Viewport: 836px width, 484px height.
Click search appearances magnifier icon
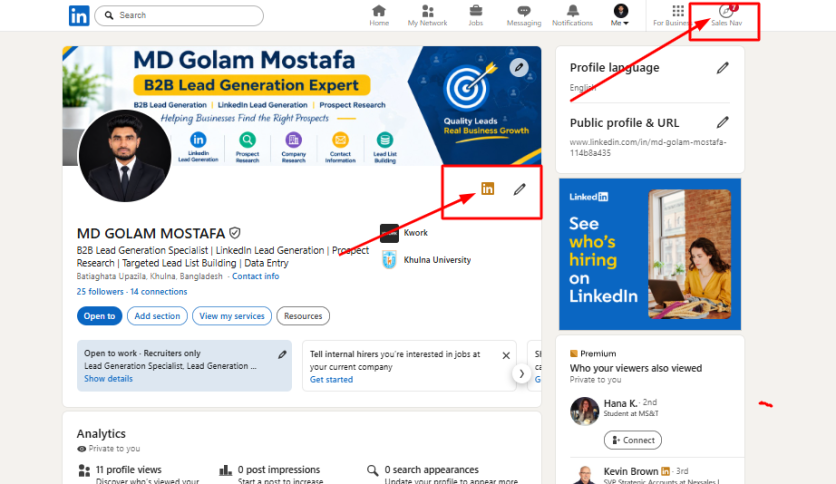coord(373,470)
